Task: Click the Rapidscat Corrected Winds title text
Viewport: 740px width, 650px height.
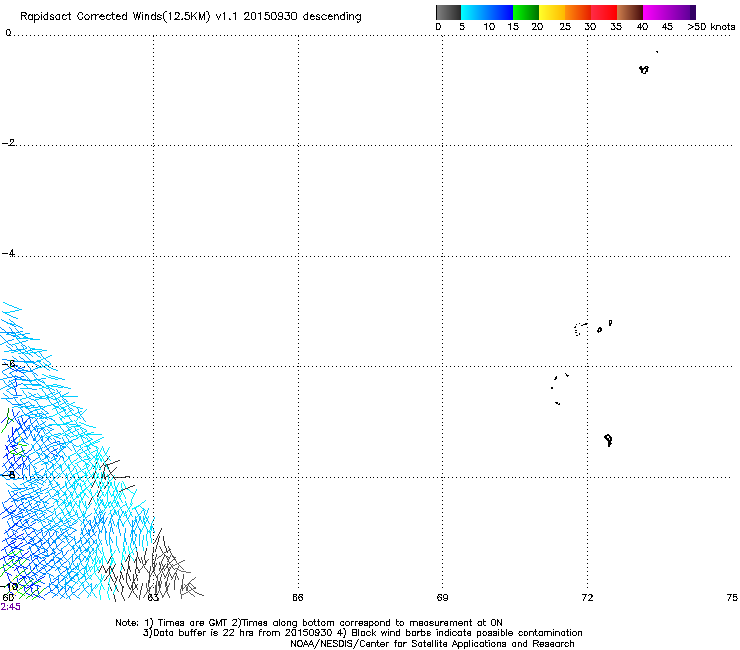Action: (191, 17)
